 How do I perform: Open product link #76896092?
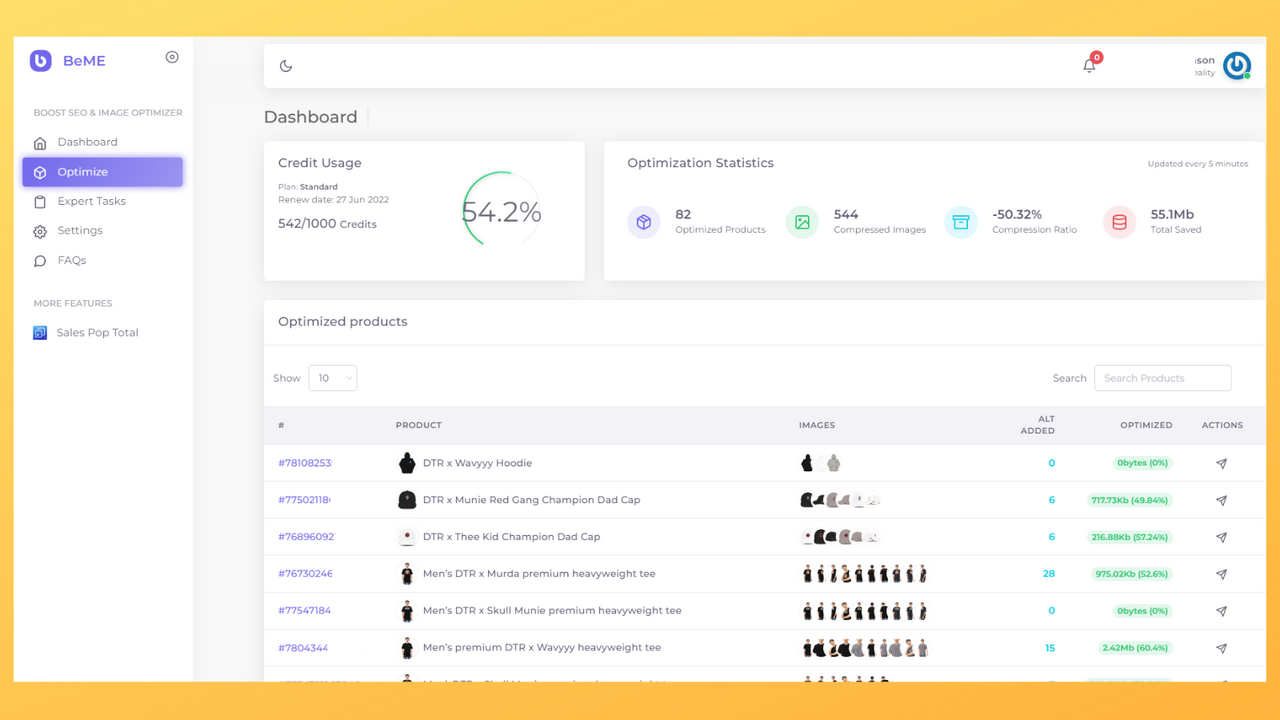[306, 537]
